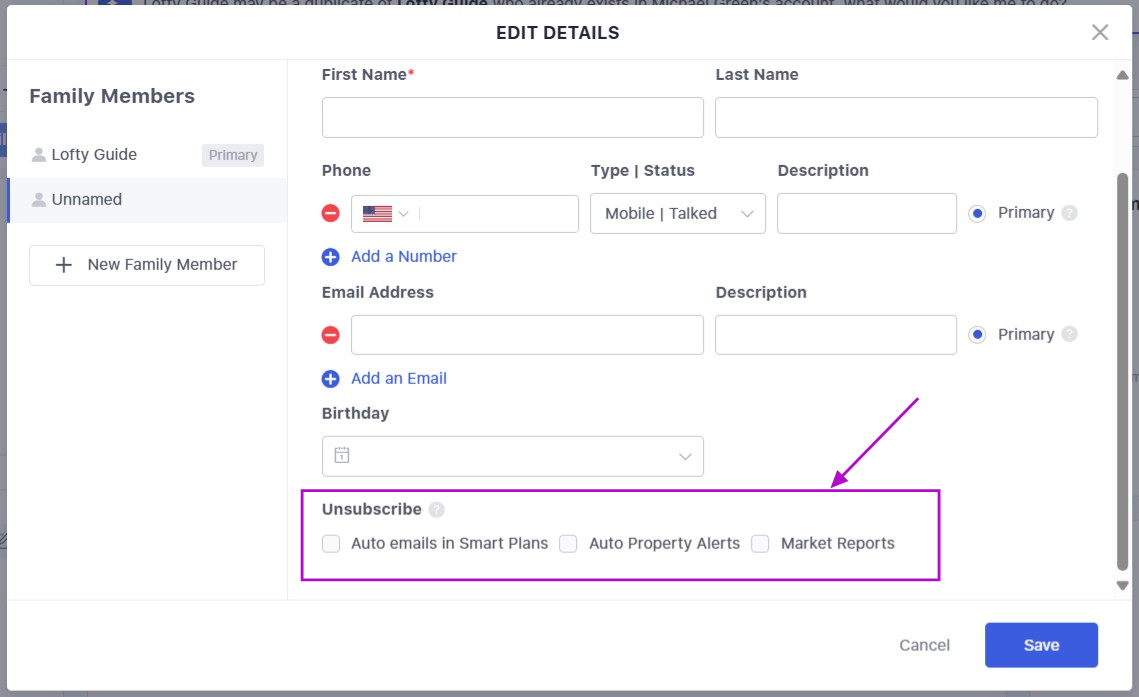Enable Auto Property Alerts unsubscribe checkbox
The image size is (1139, 697).
click(568, 544)
